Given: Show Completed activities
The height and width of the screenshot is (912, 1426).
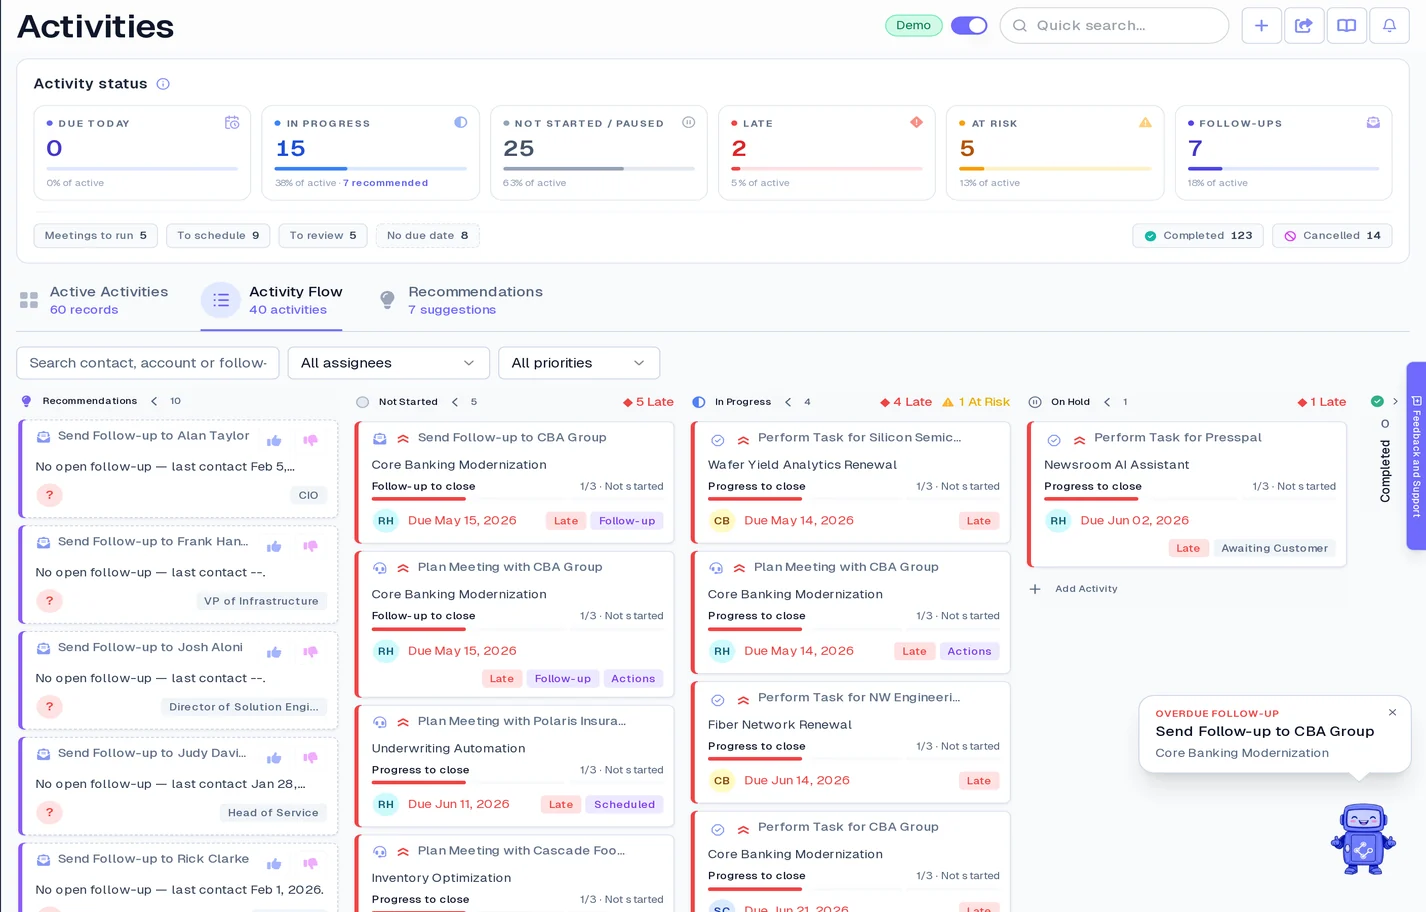Looking at the screenshot, I should point(1198,236).
